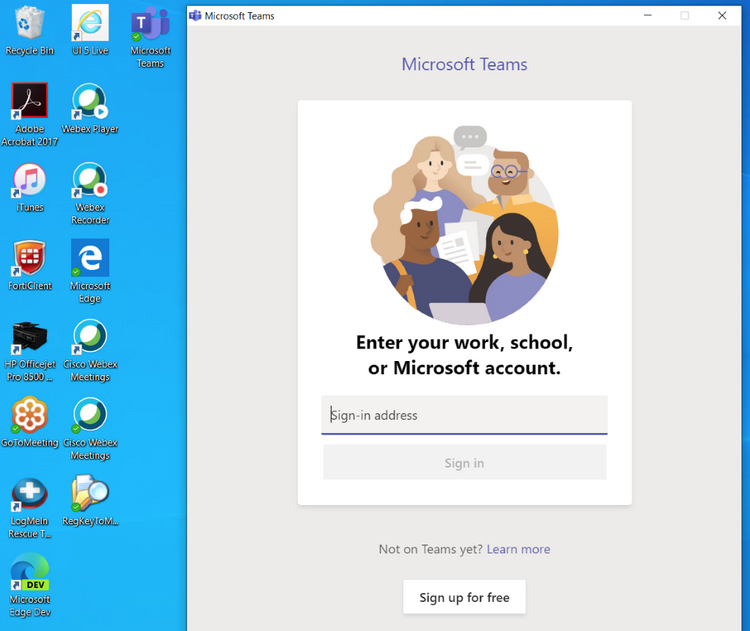Click the 'Not on Teams yet?' text

(431, 549)
